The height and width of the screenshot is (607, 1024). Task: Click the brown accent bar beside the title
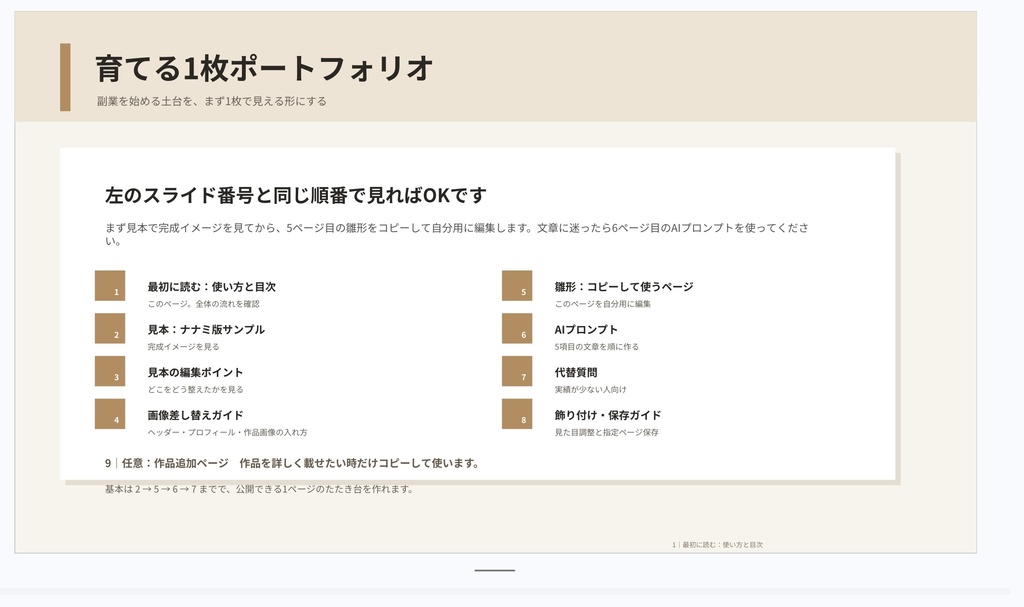65,77
